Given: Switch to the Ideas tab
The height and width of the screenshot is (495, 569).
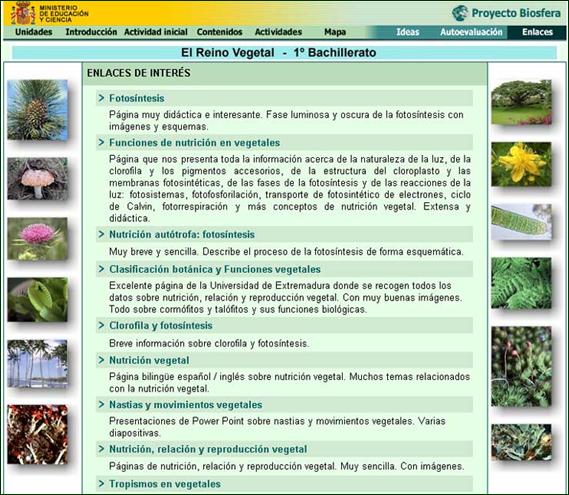Looking at the screenshot, I should [408, 32].
